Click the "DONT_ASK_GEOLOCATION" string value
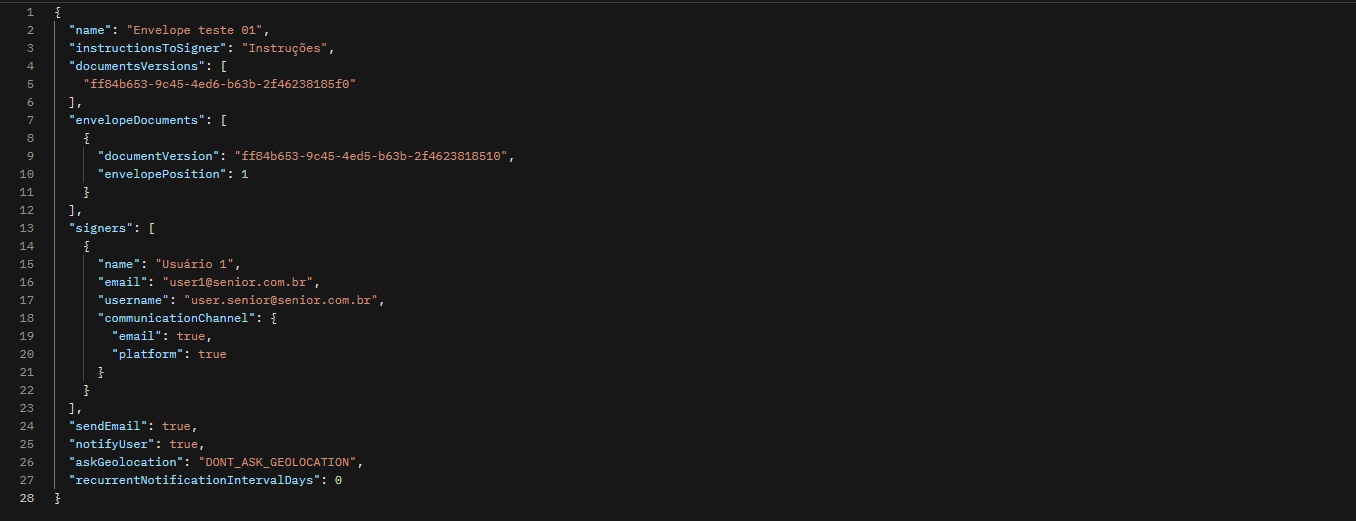Screen dimensions: 1356x521 pos(277,462)
